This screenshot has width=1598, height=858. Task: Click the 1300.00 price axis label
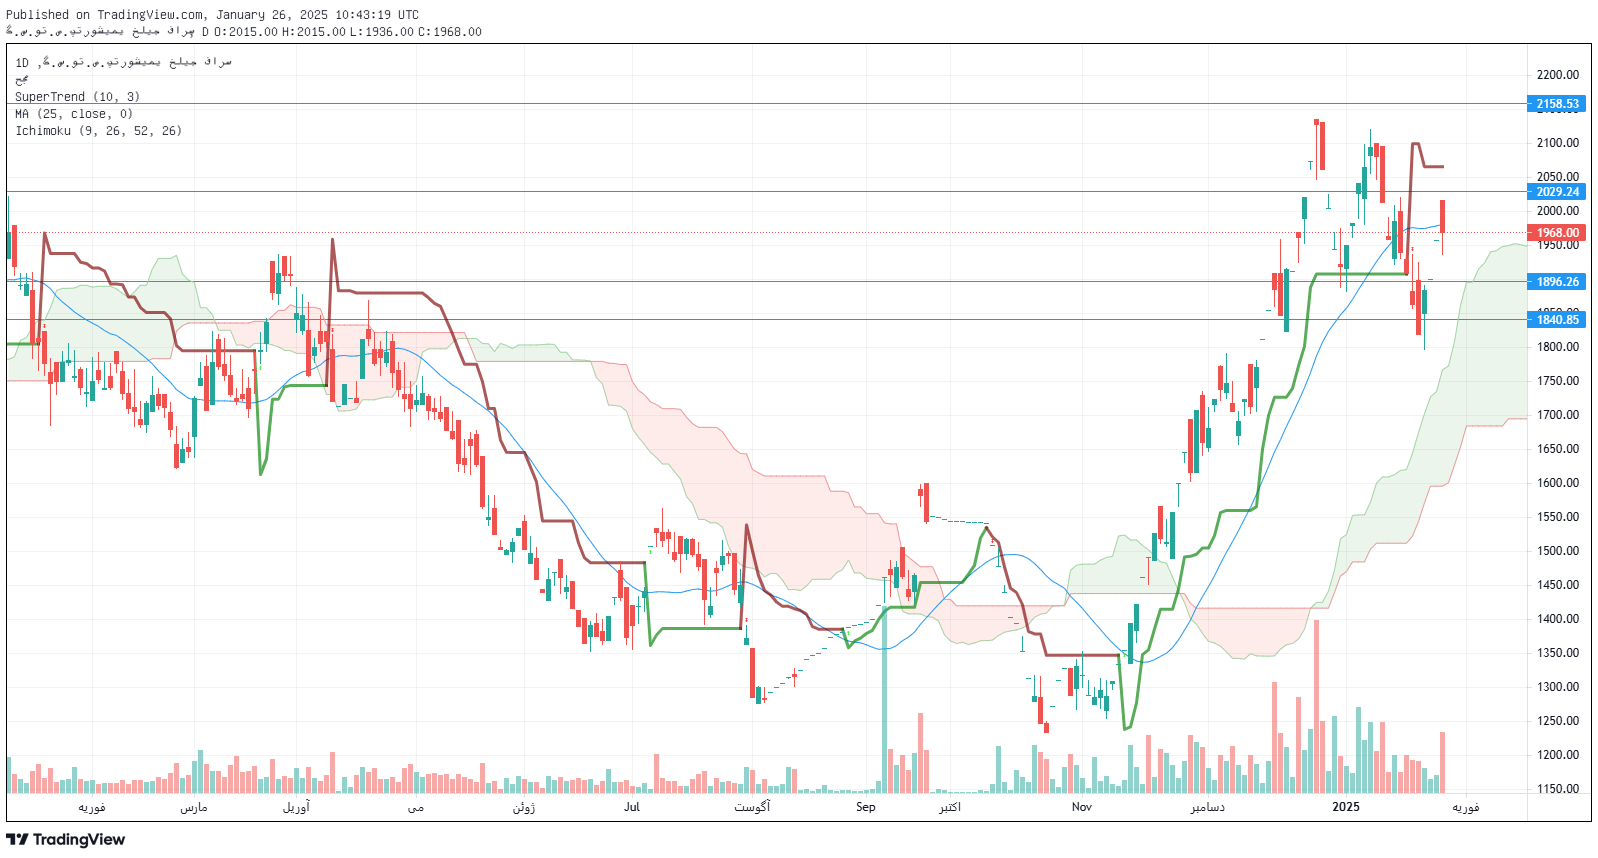pyautogui.click(x=1558, y=687)
